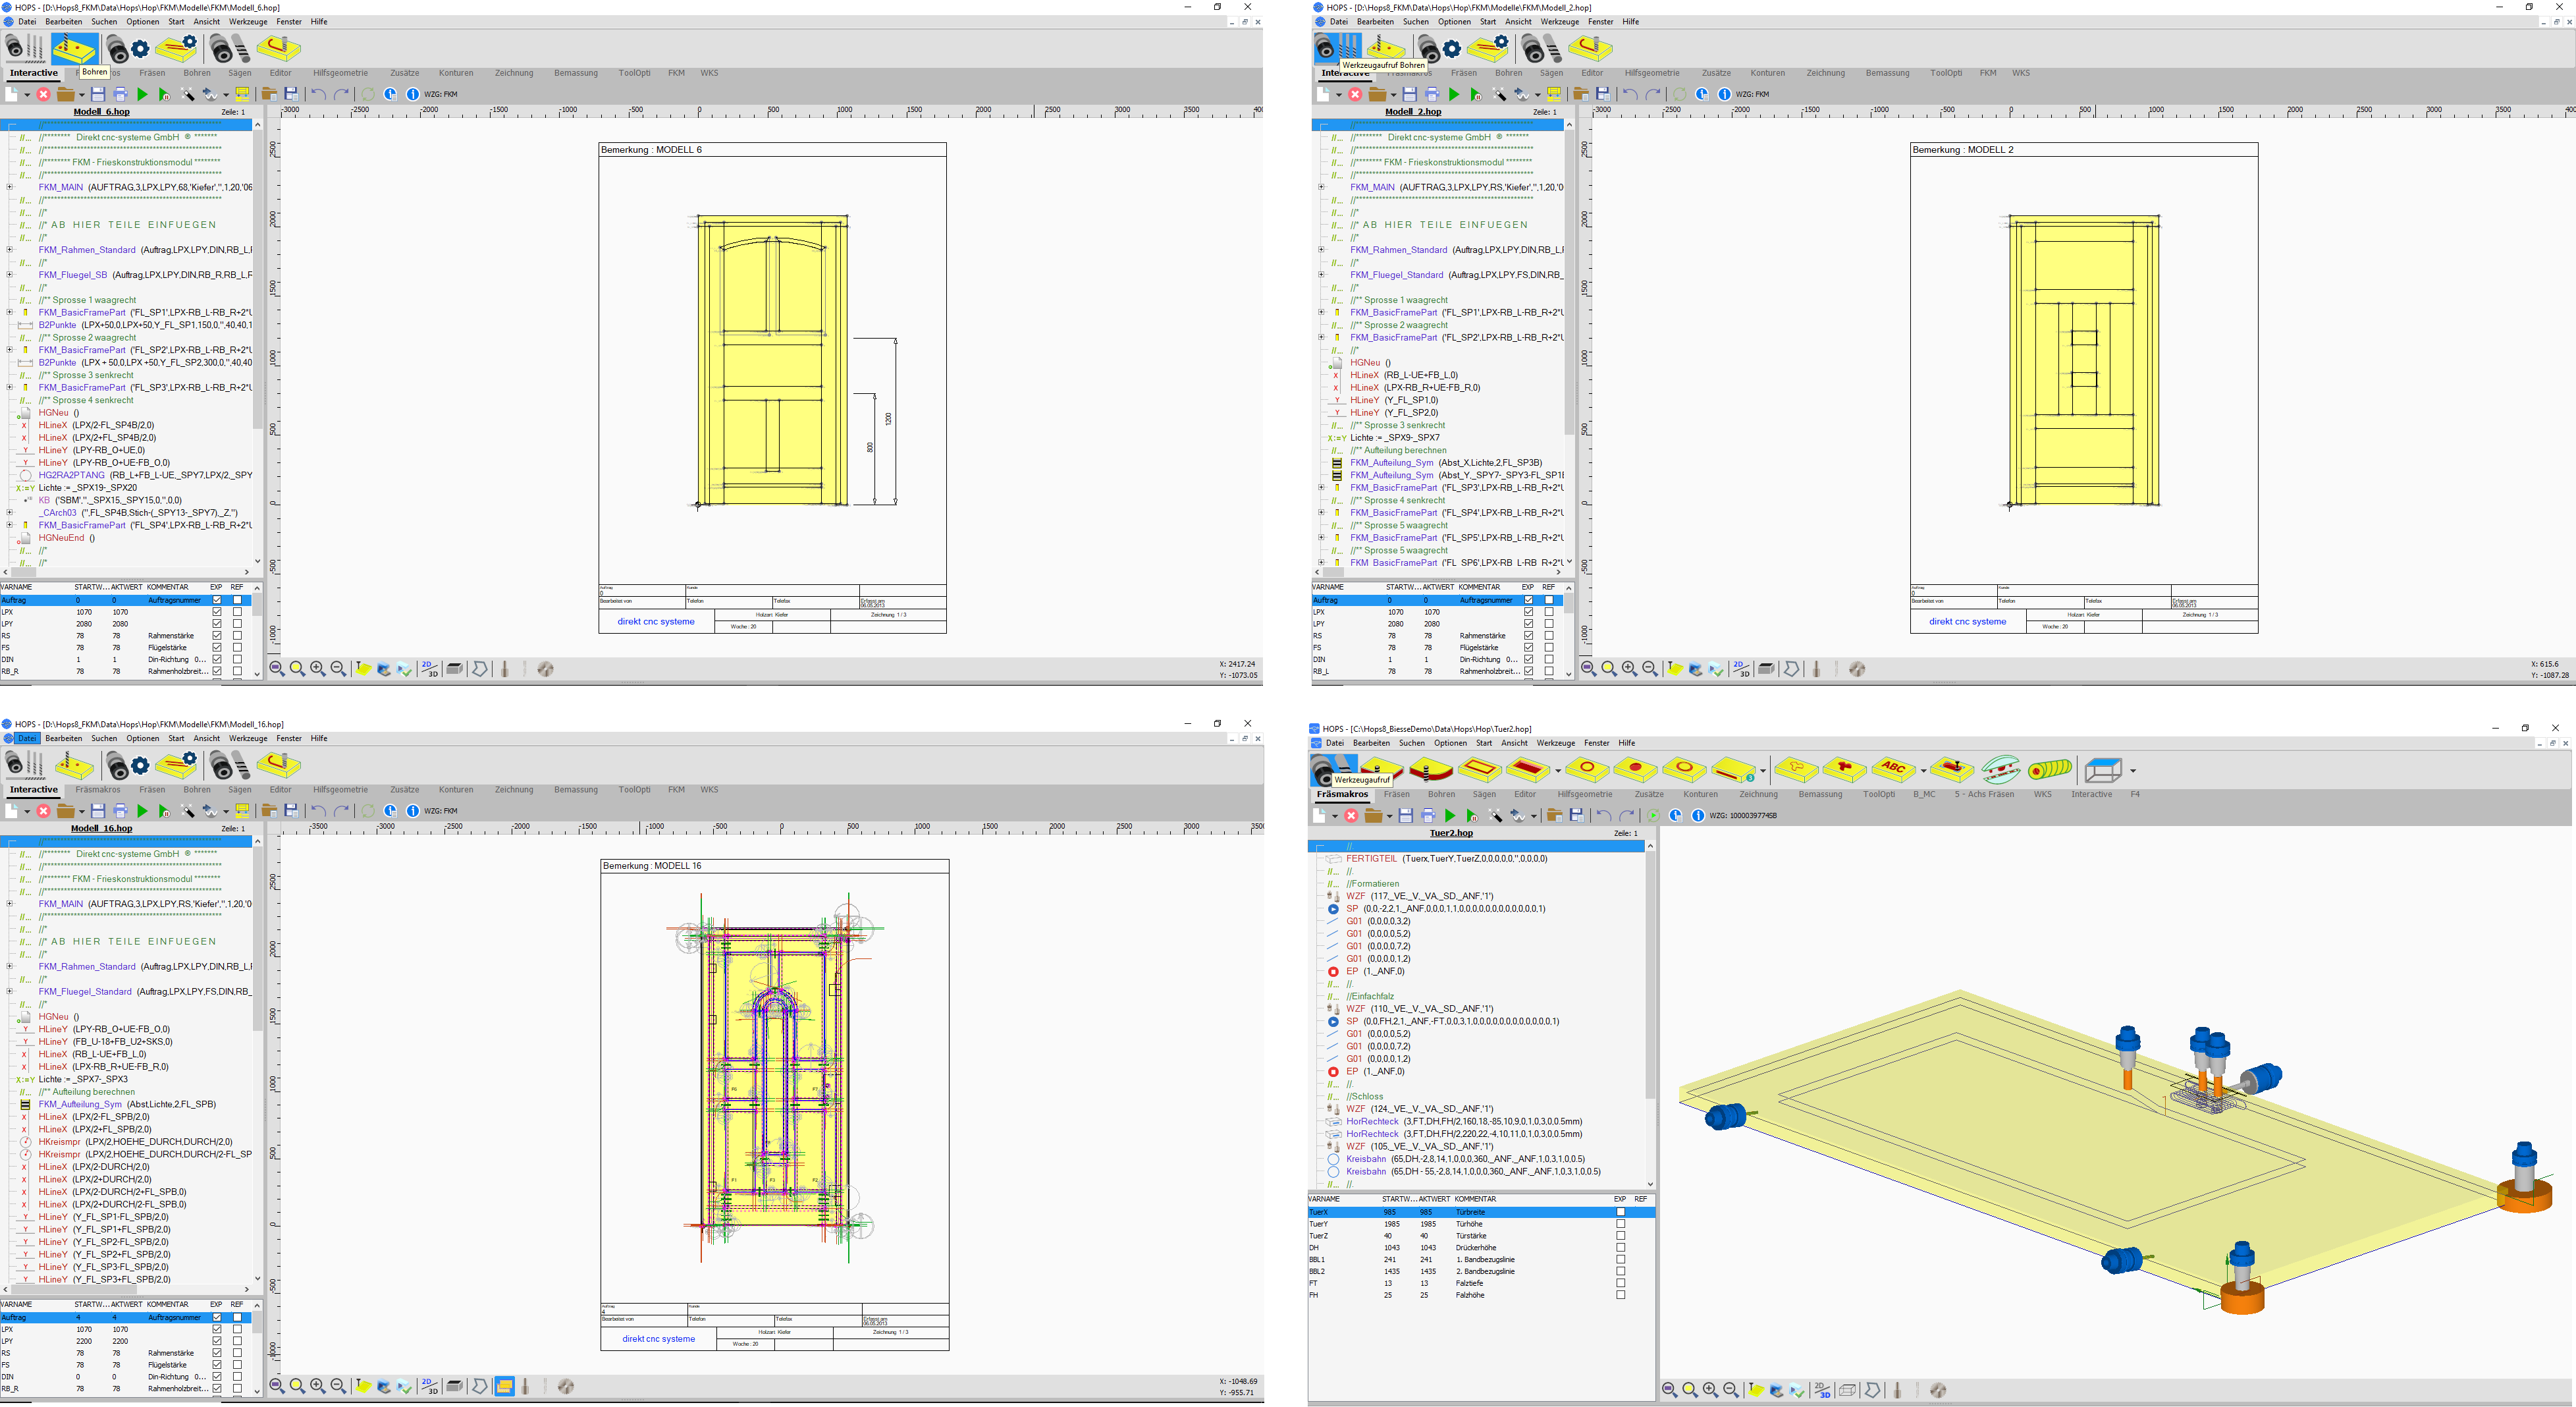Uncheck EXP checkbox for LPX in Modell_6 variables
Viewport: 2576px width, 1407px height.
pos(217,612)
